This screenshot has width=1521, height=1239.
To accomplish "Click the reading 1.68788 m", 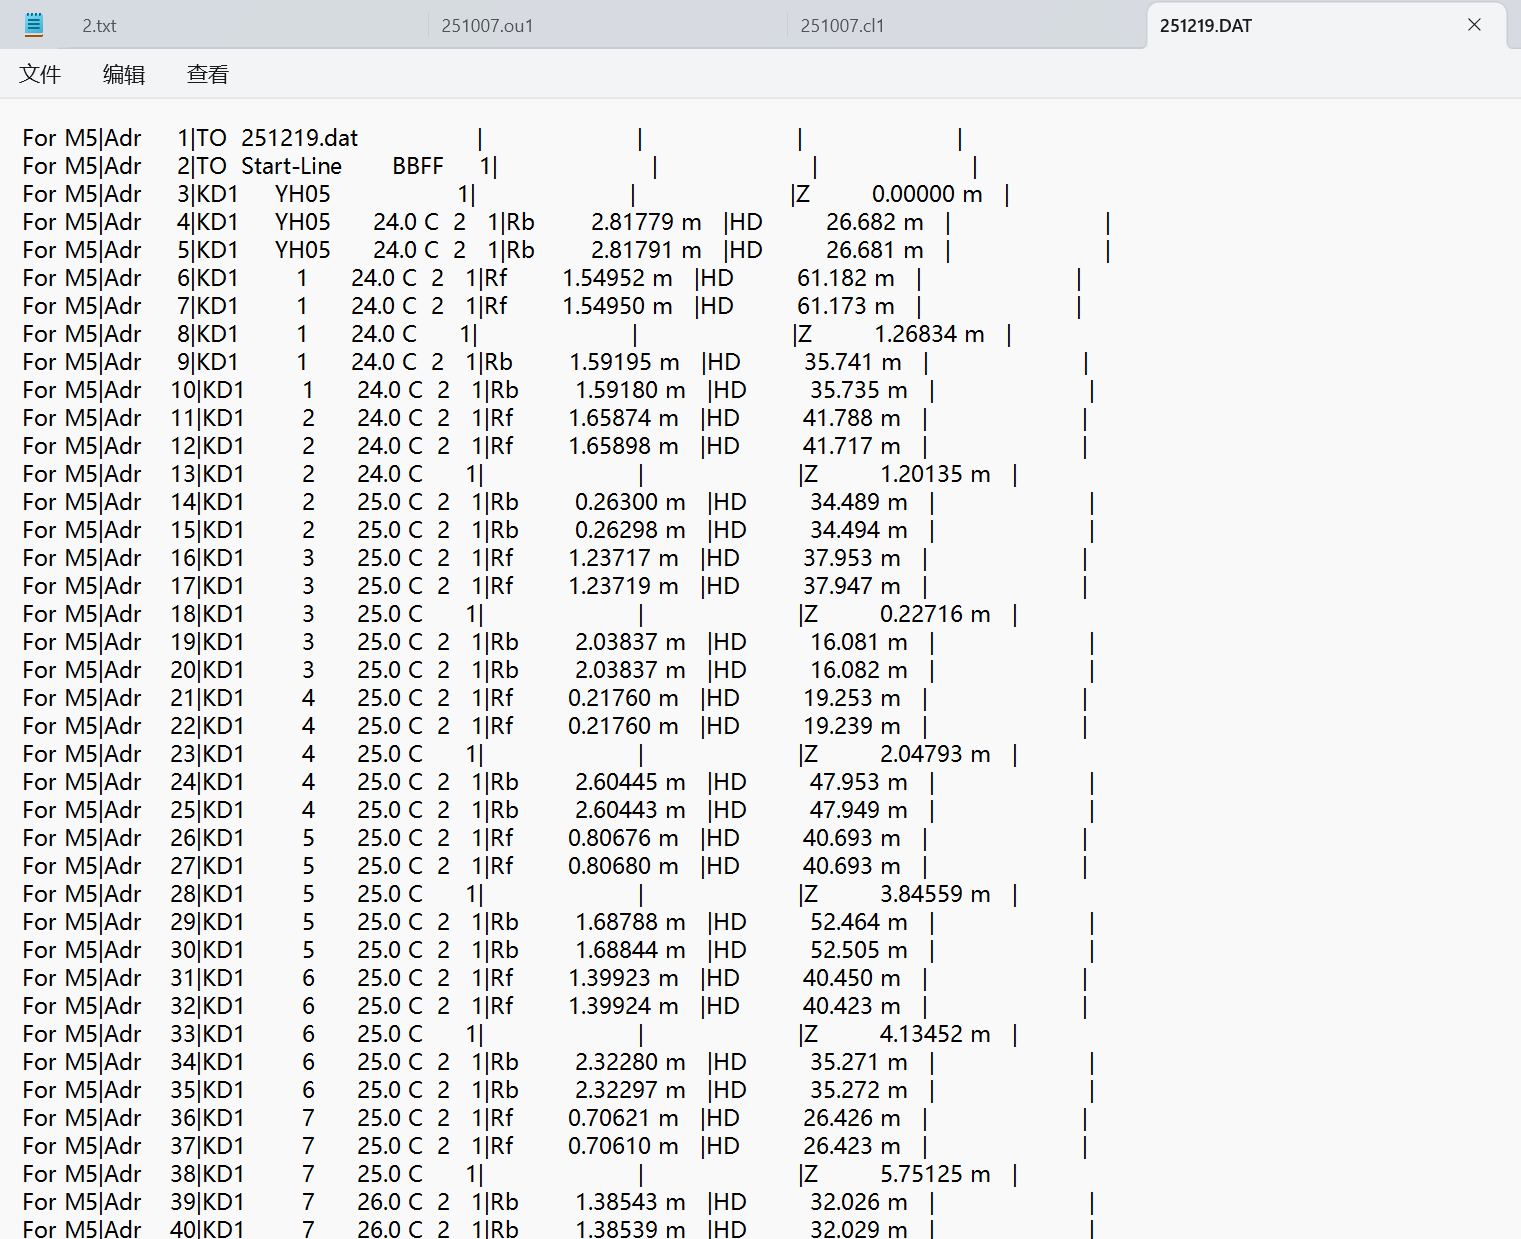I will tap(631, 922).
